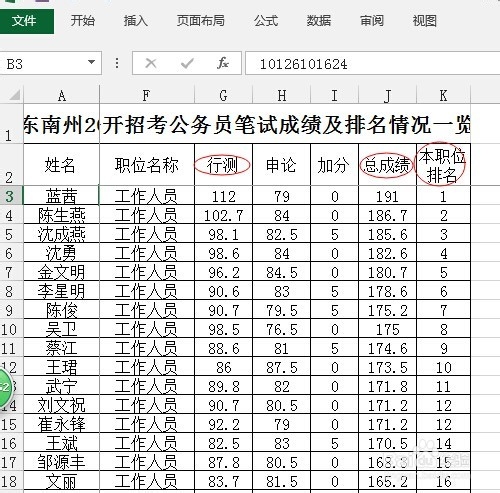Switch to the 开始 ribbon tab
This screenshot has width=500, height=493.
(83, 21)
